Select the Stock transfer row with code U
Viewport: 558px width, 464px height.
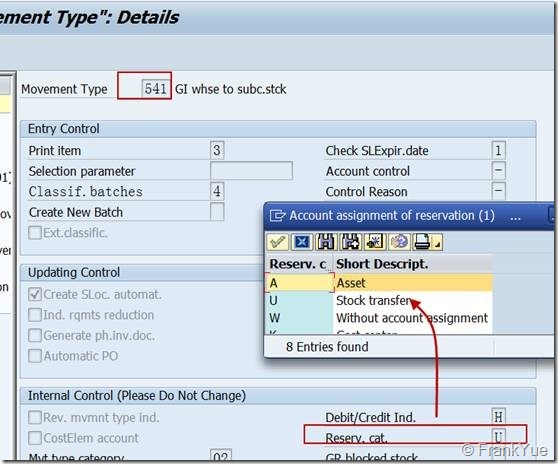pyautogui.click(x=379, y=301)
